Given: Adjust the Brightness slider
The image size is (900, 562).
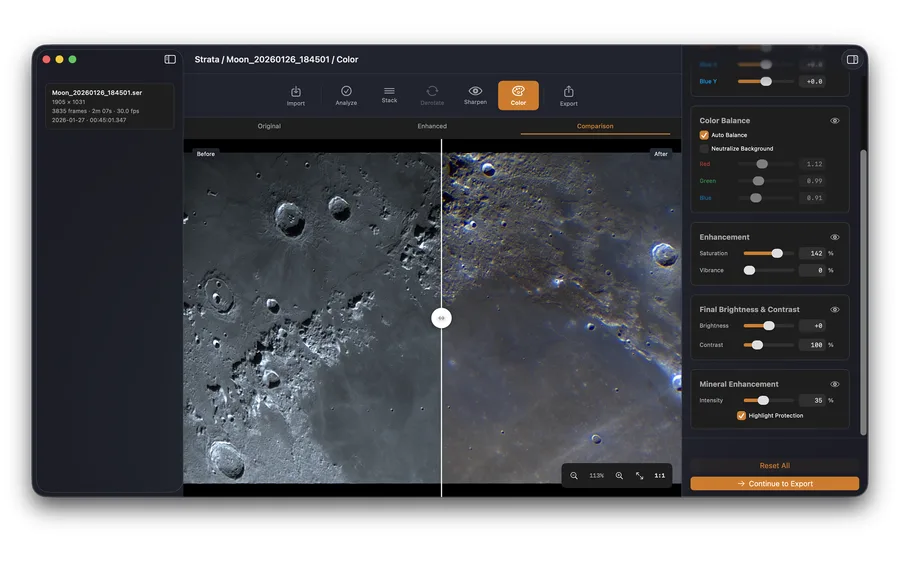Looking at the screenshot, I should pos(768,326).
